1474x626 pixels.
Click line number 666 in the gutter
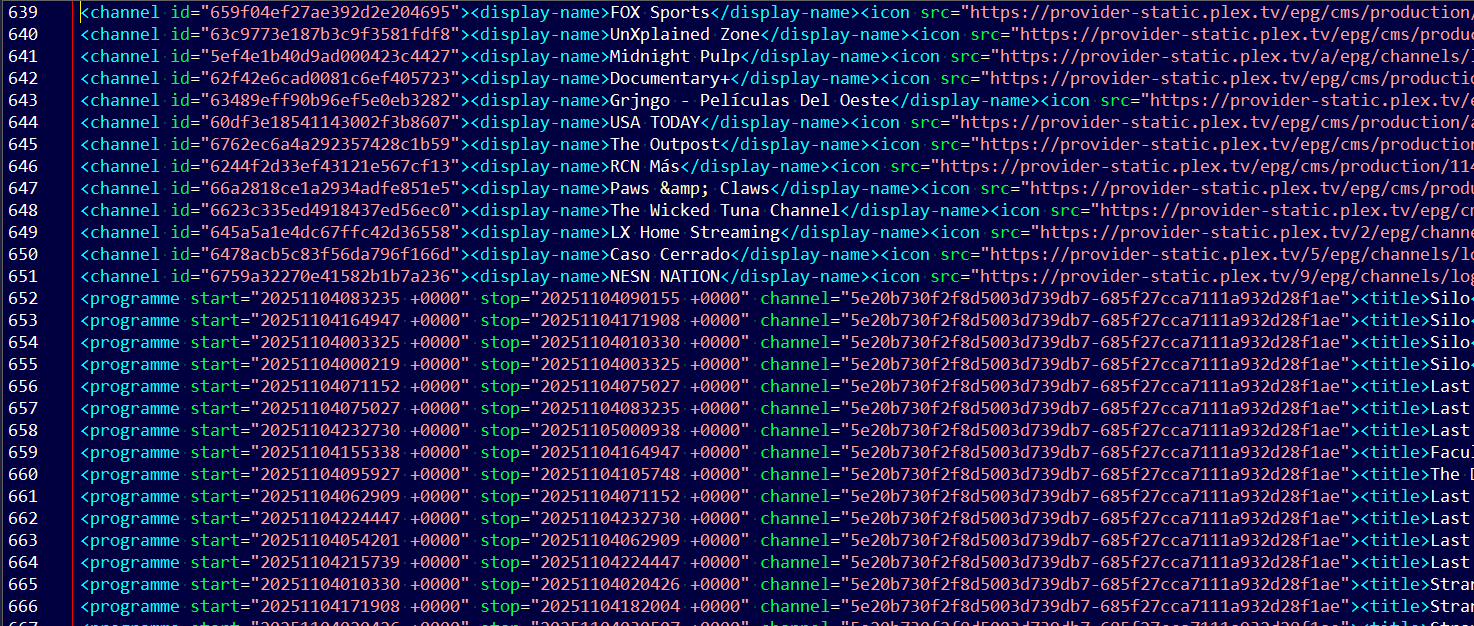(22, 607)
